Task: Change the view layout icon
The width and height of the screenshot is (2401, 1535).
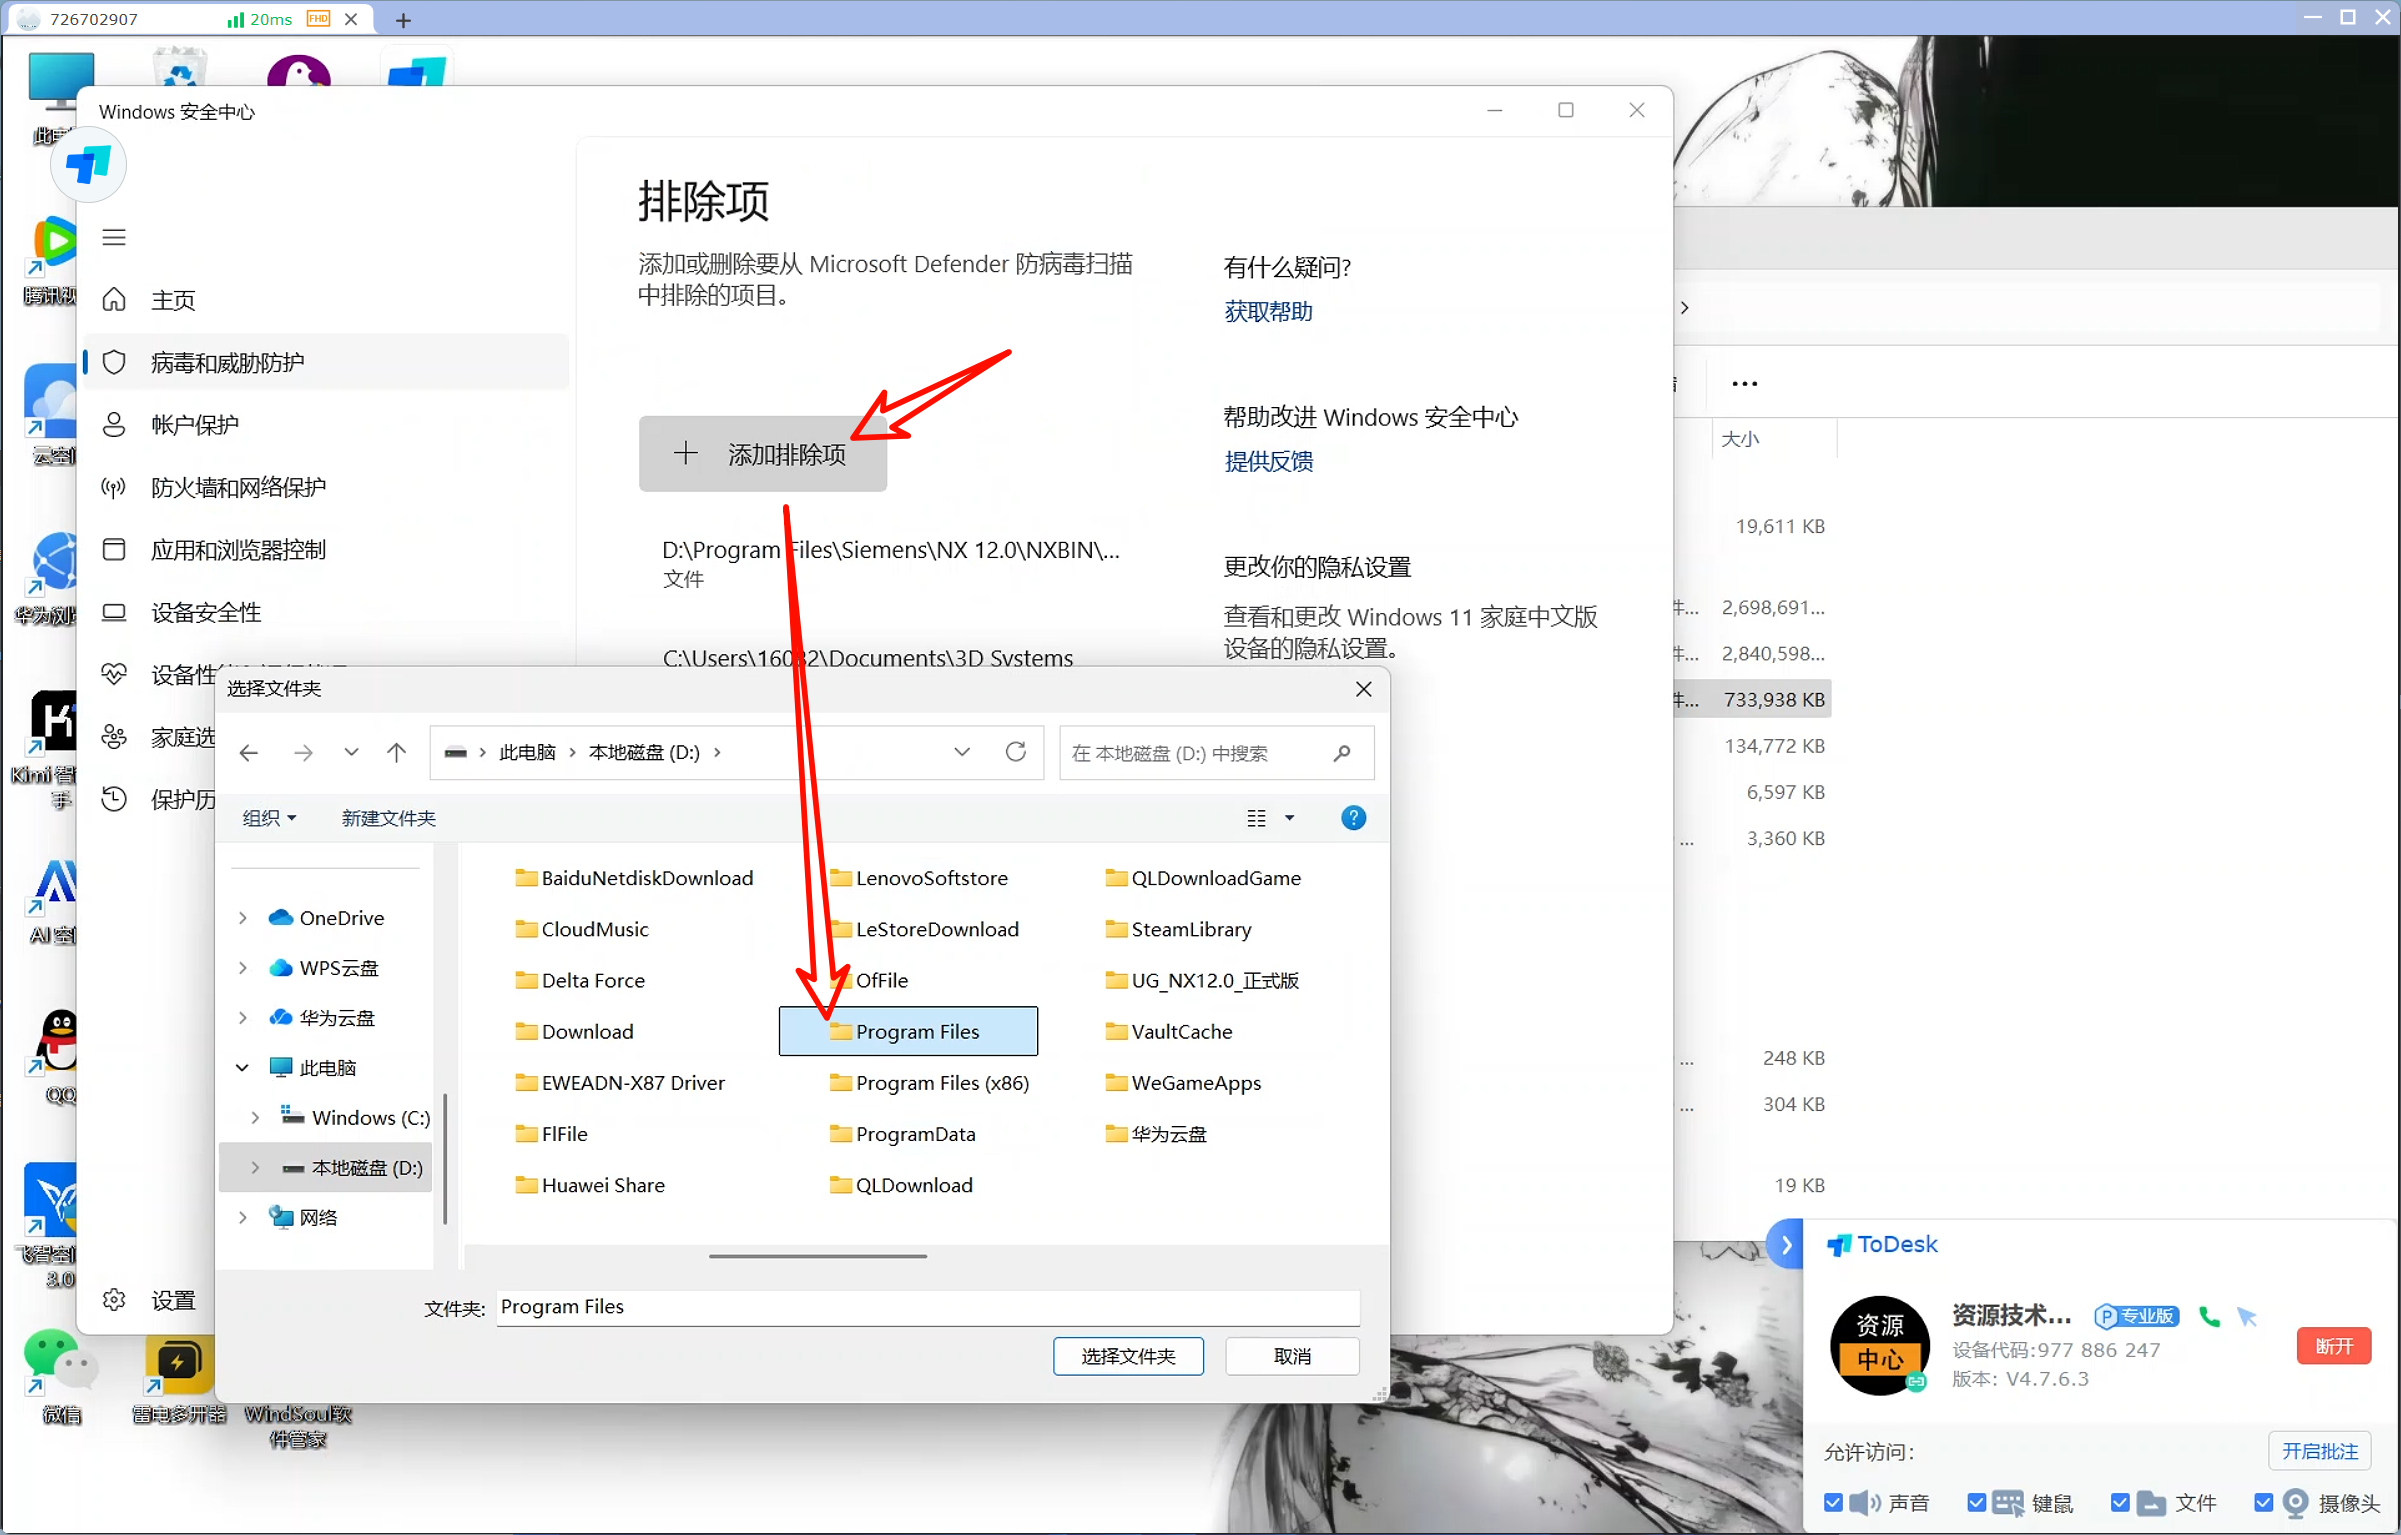Action: (1257, 818)
